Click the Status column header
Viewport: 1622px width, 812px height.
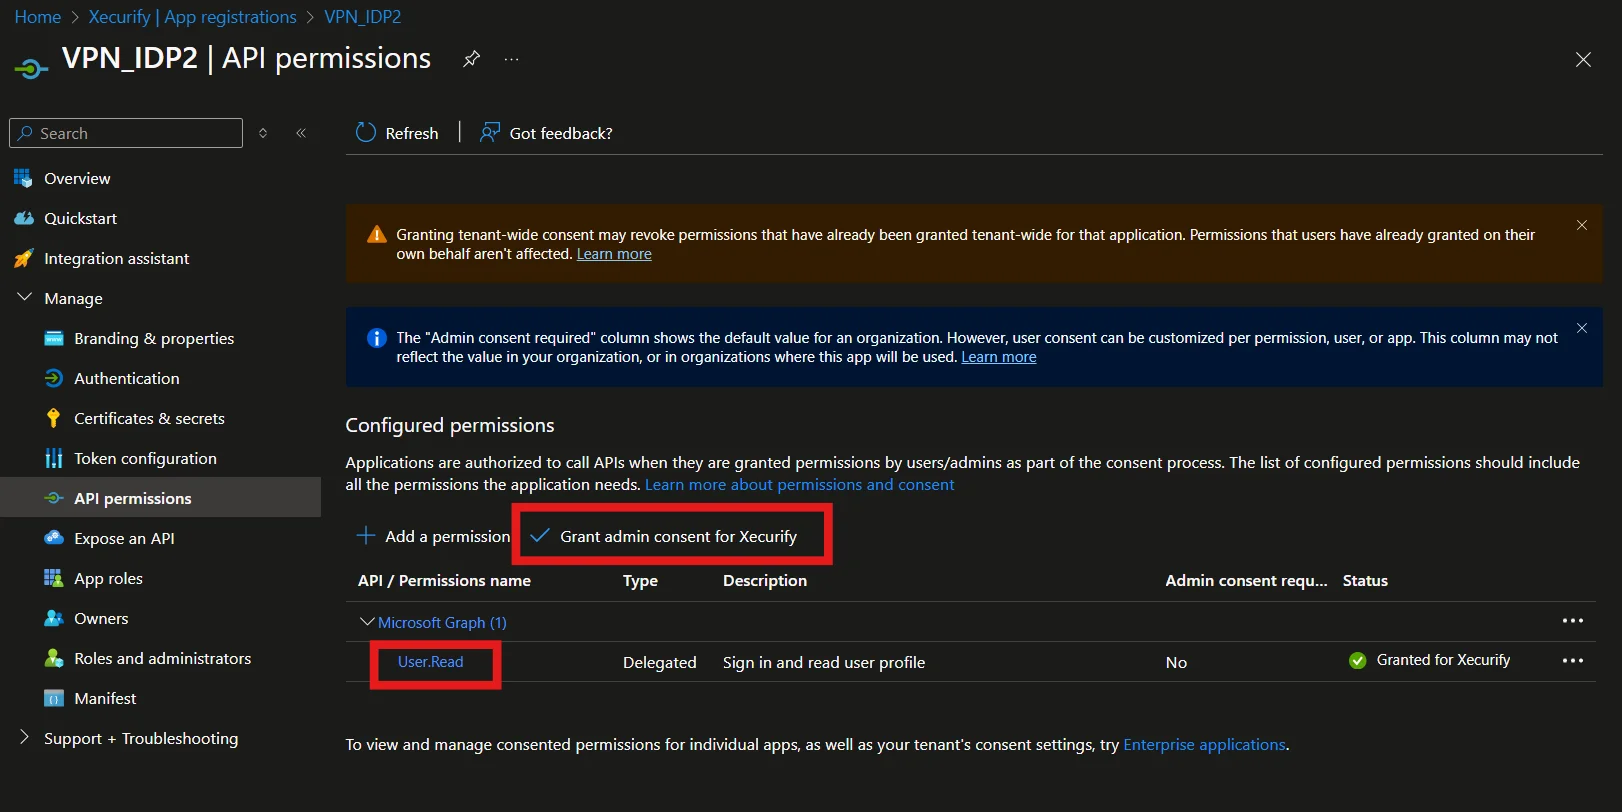point(1365,580)
